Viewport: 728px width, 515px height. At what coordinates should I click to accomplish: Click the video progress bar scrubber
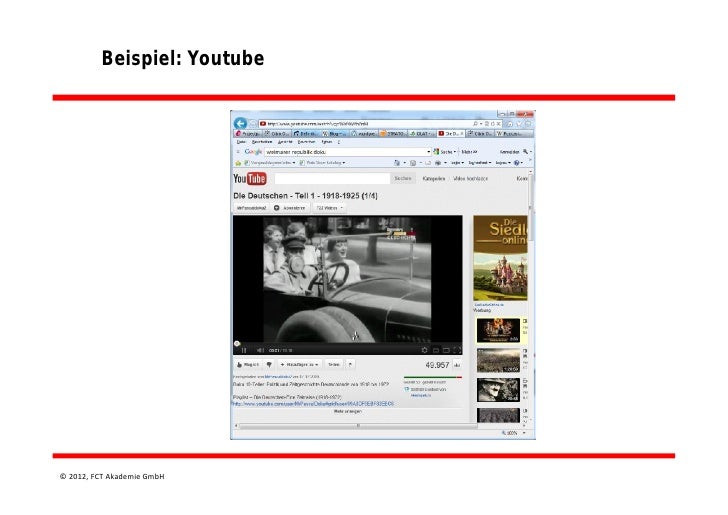click(x=237, y=343)
